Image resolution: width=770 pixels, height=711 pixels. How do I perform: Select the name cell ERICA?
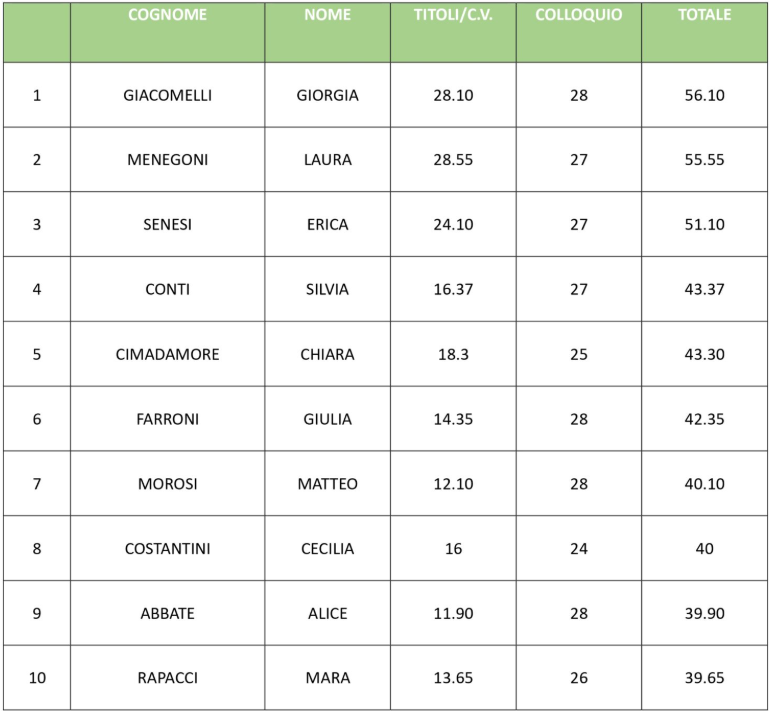[328, 224]
